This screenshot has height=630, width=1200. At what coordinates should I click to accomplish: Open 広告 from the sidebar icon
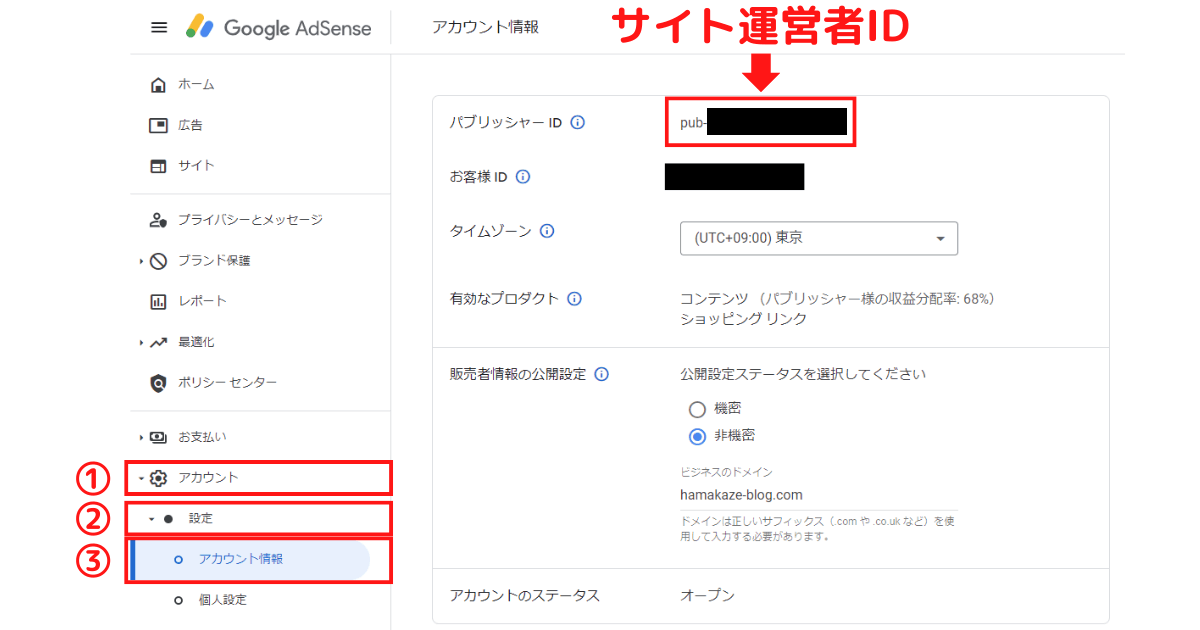(x=161, y=124)
